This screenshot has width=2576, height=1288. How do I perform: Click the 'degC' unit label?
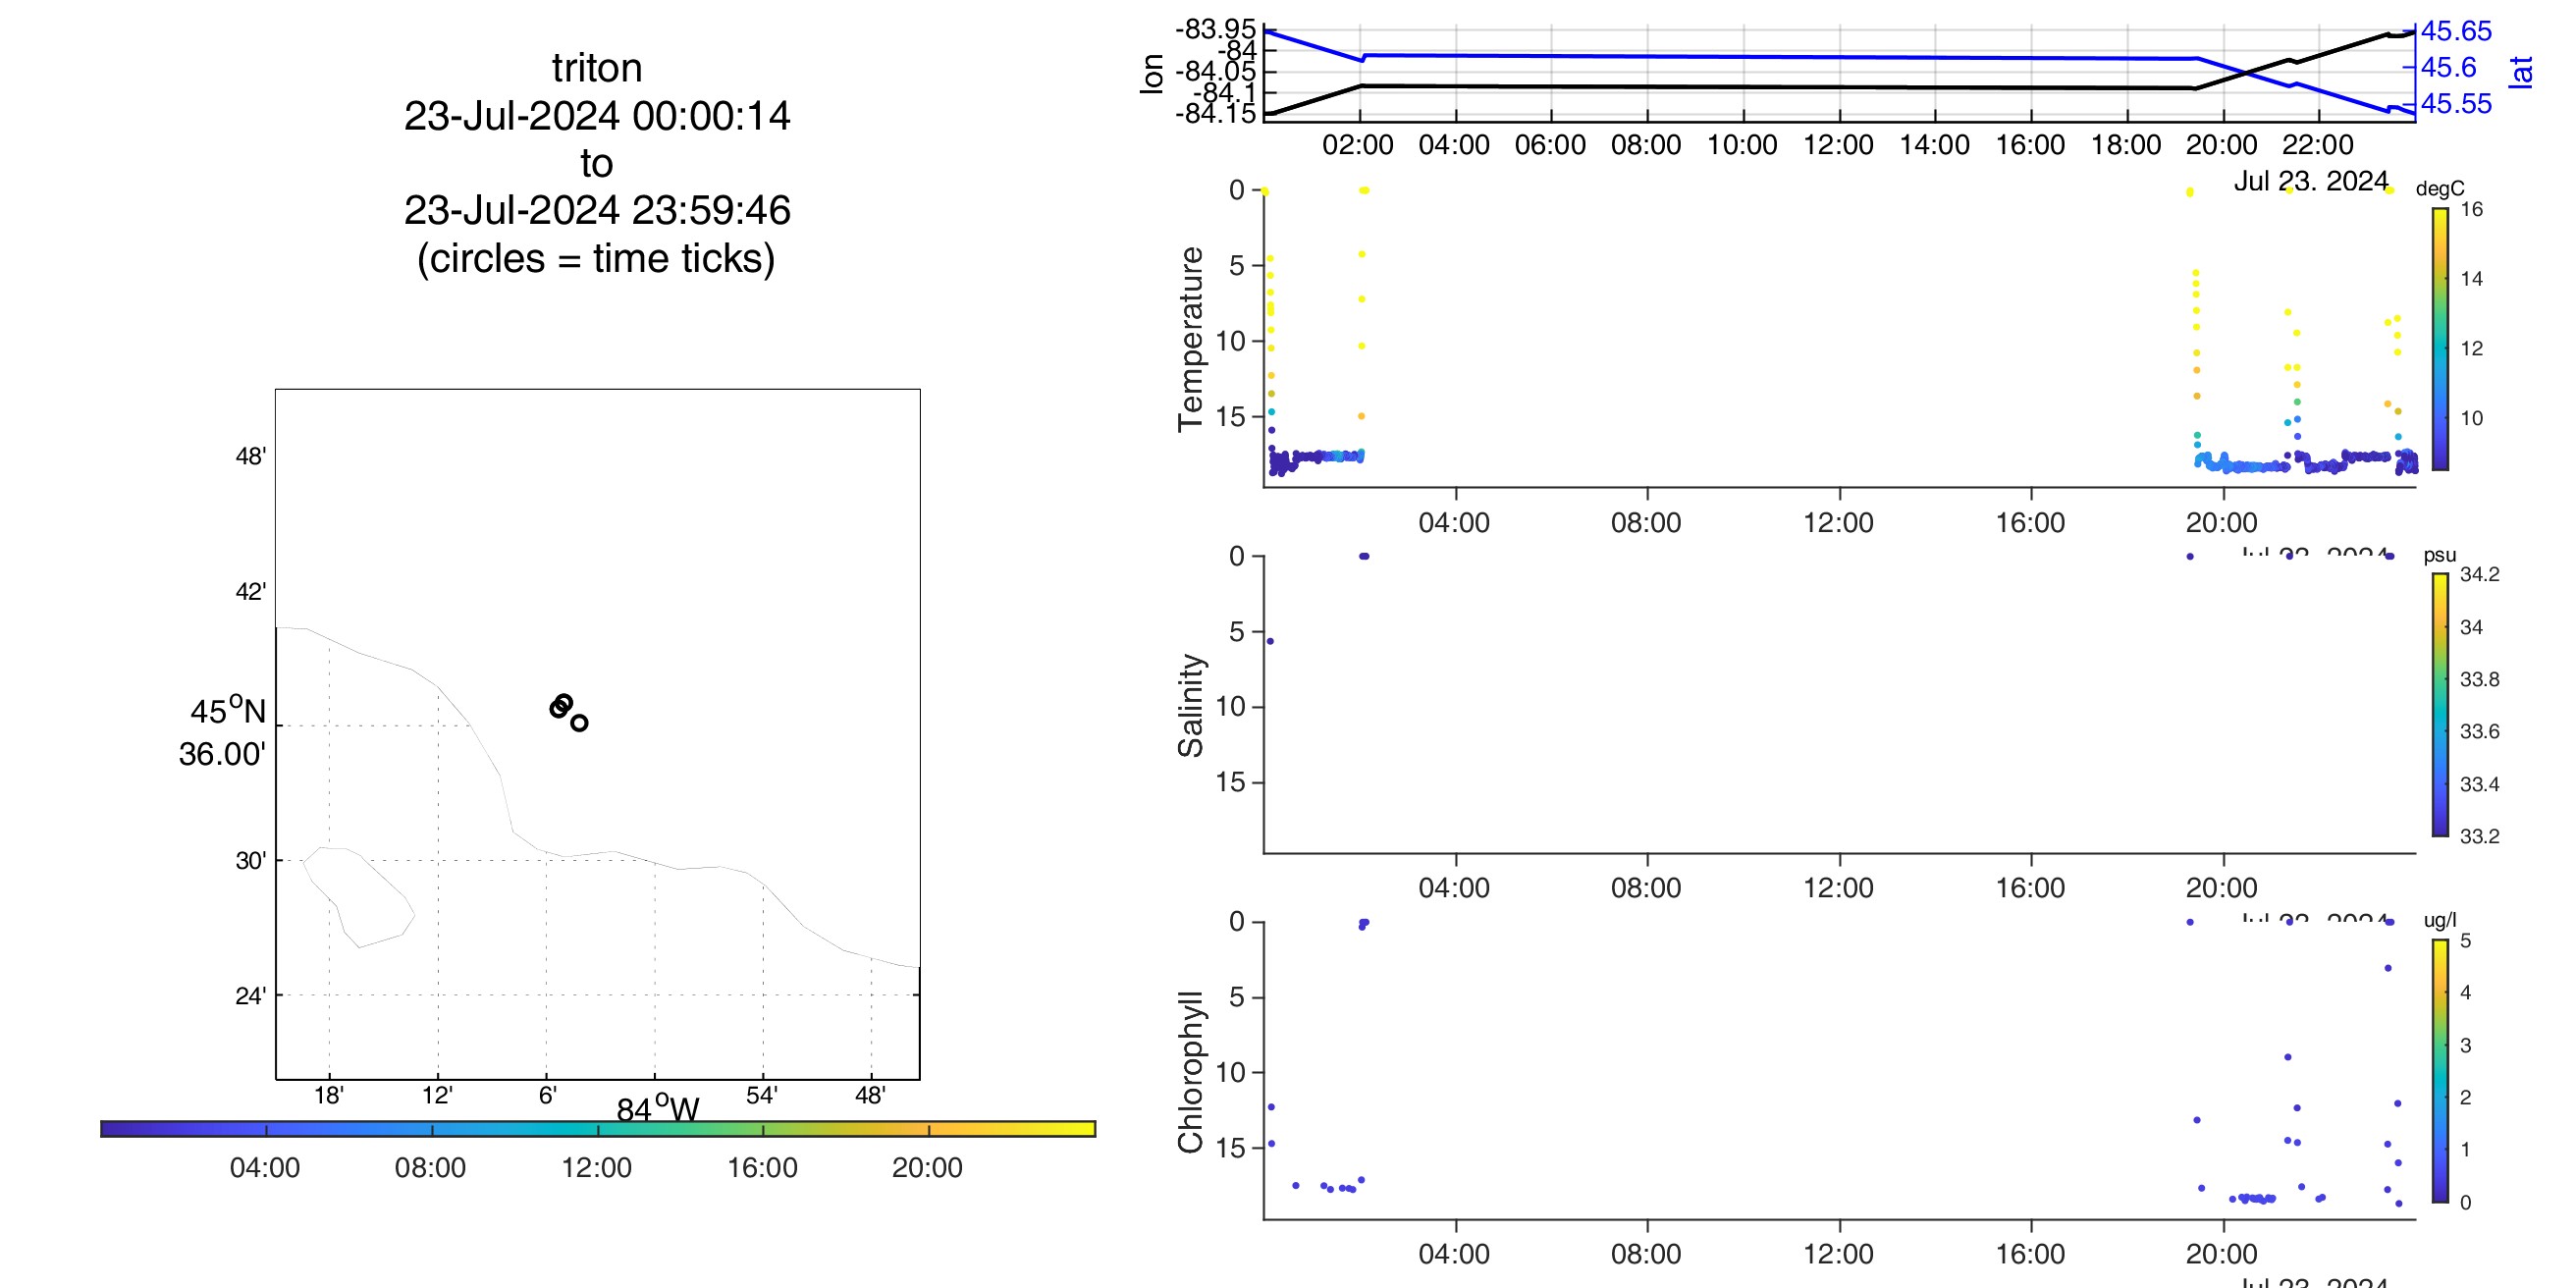point(2440,189)
